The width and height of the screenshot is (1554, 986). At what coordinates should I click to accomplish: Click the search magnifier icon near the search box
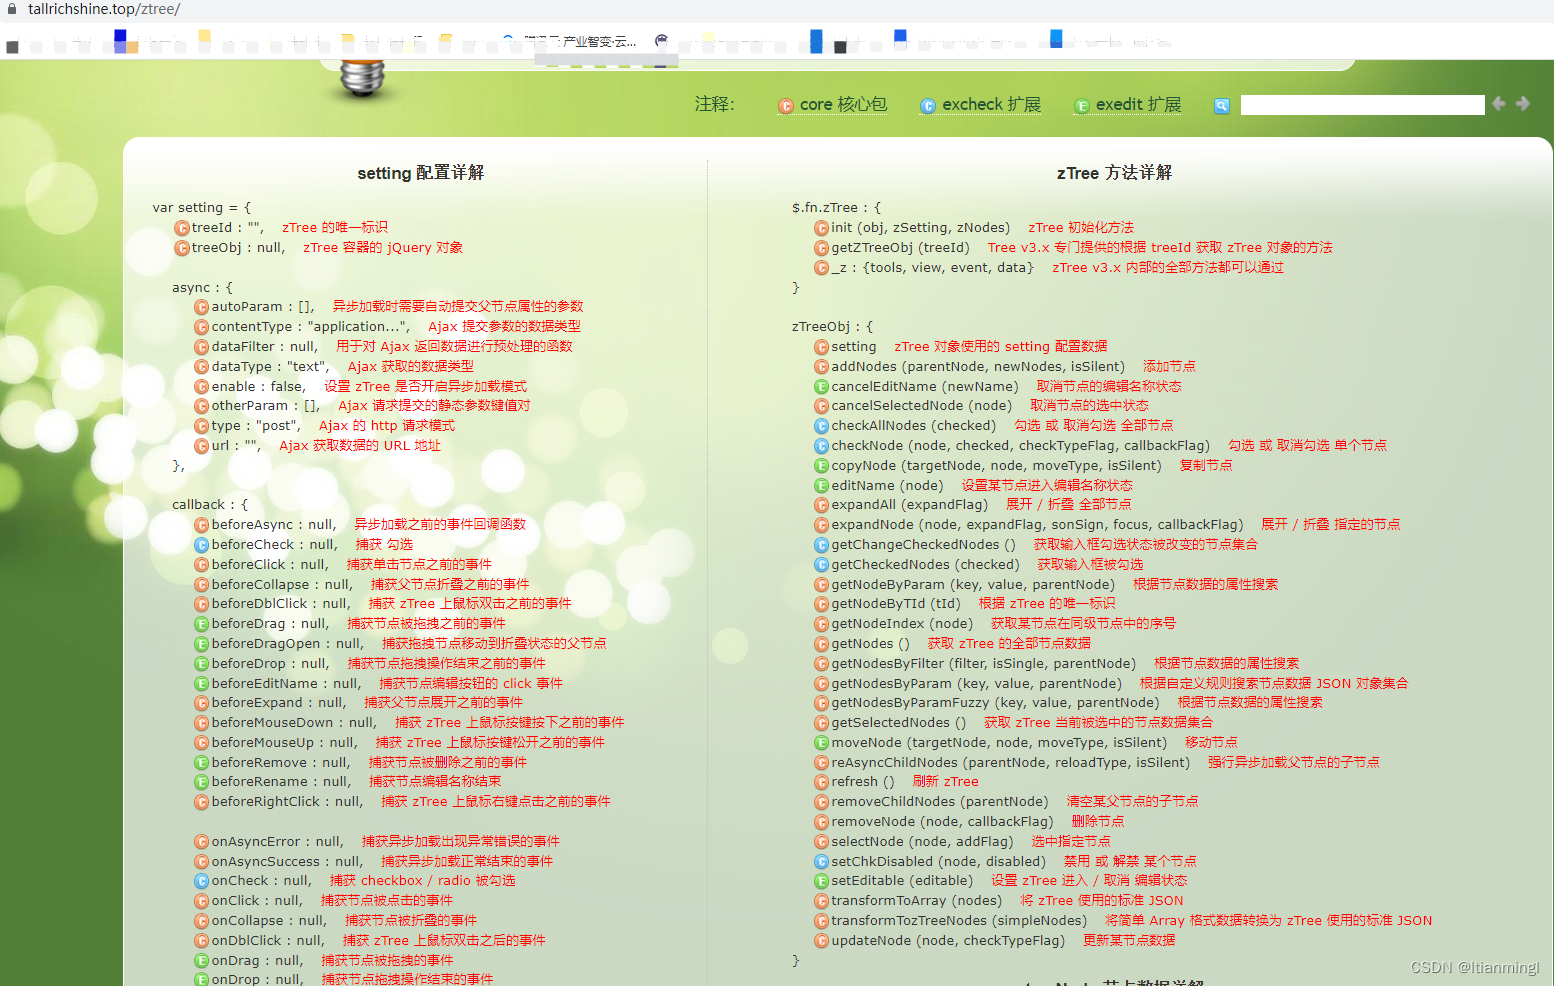pyautogui.click(x=1221, y=105)
